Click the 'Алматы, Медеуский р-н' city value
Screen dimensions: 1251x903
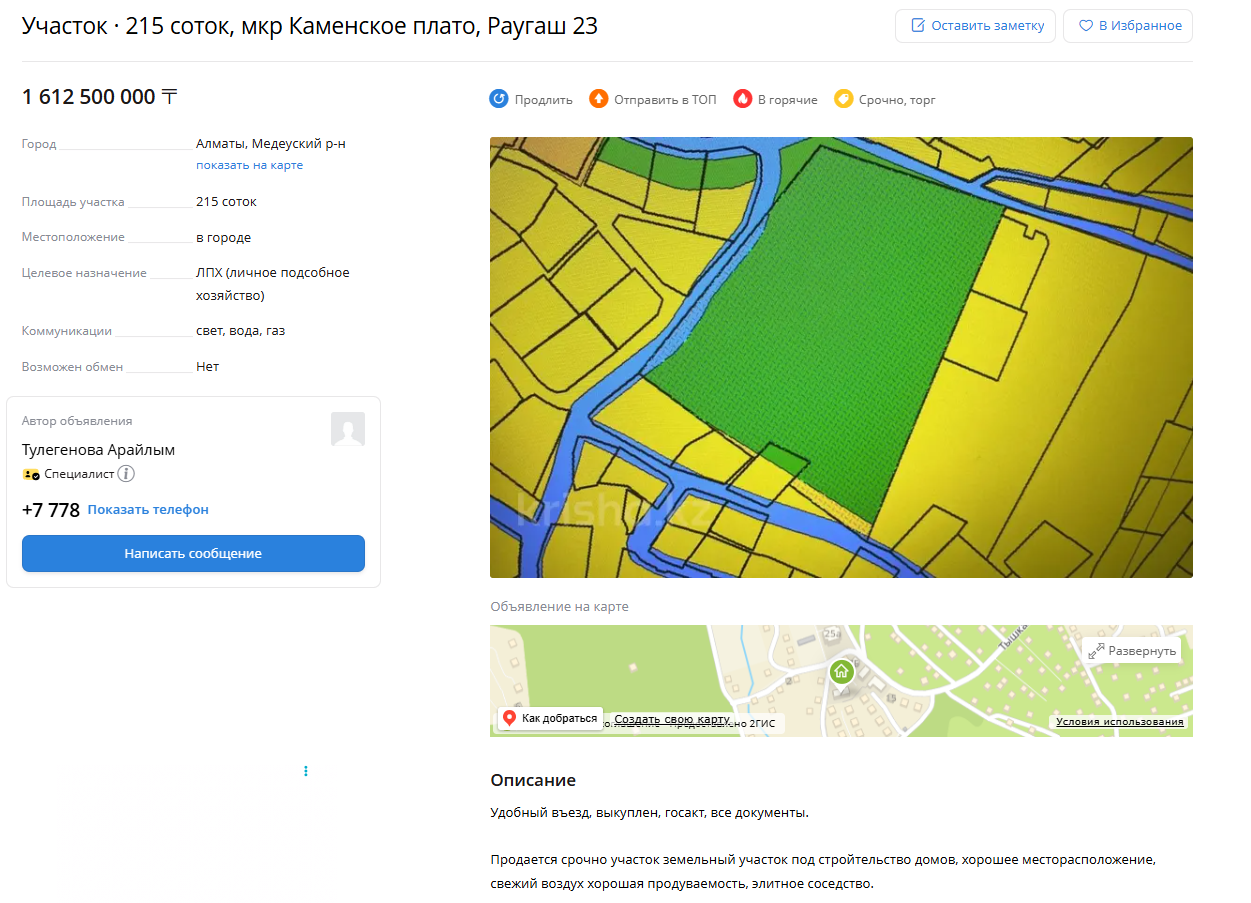click(x=271, y=144)
